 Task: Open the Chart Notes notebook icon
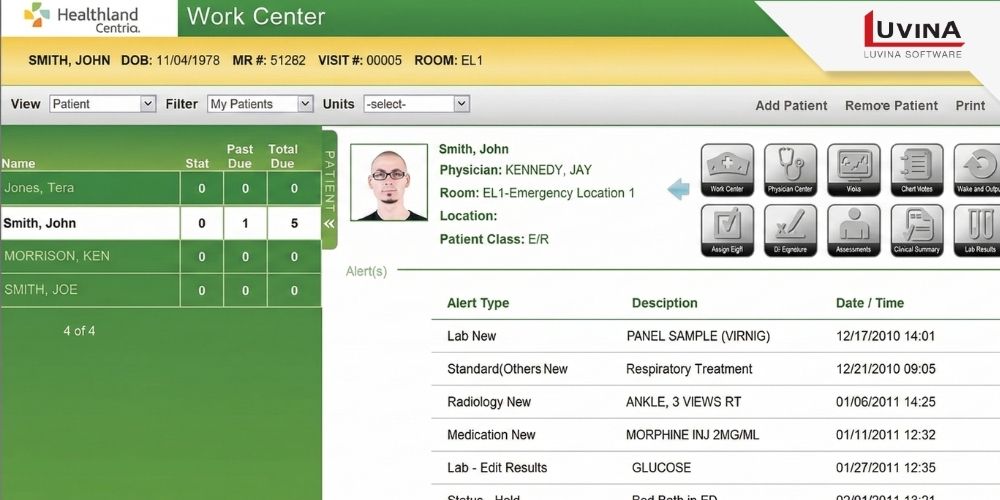[916, 168]
